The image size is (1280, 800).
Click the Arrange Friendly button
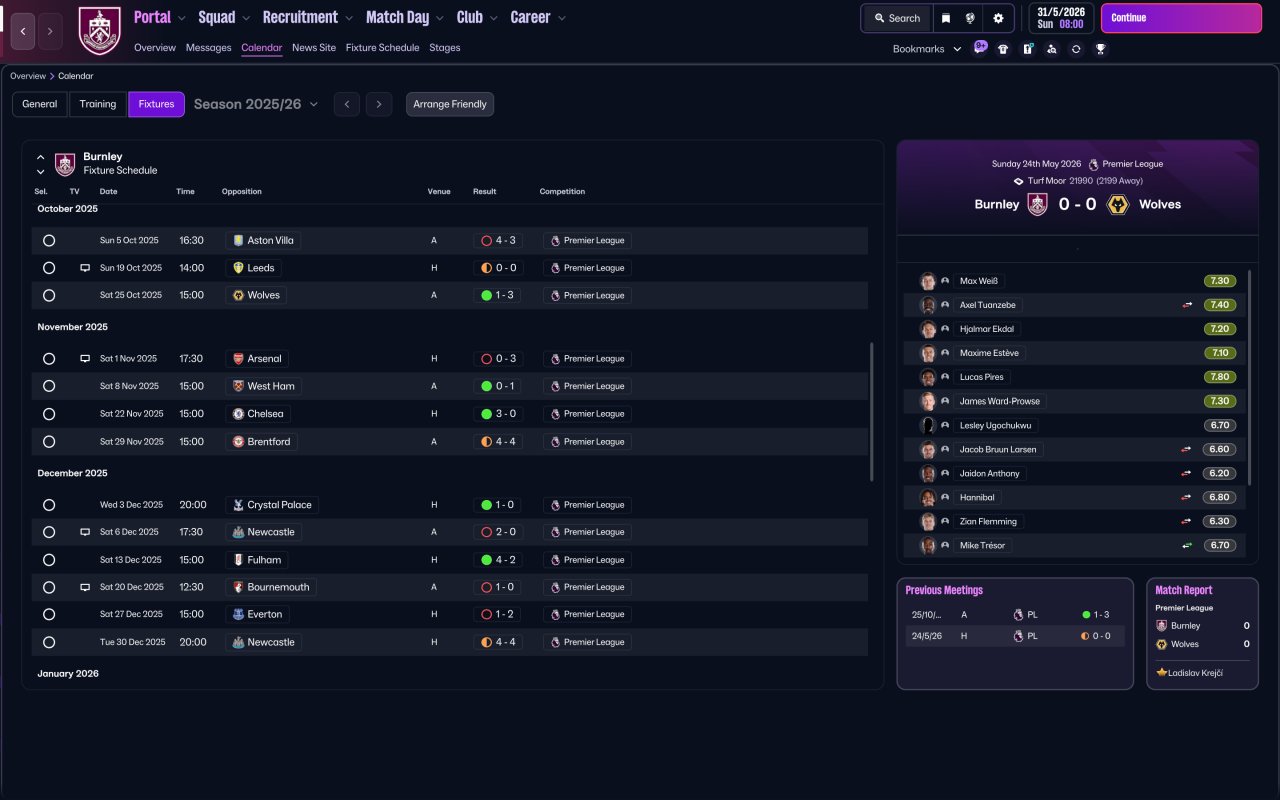450,104
